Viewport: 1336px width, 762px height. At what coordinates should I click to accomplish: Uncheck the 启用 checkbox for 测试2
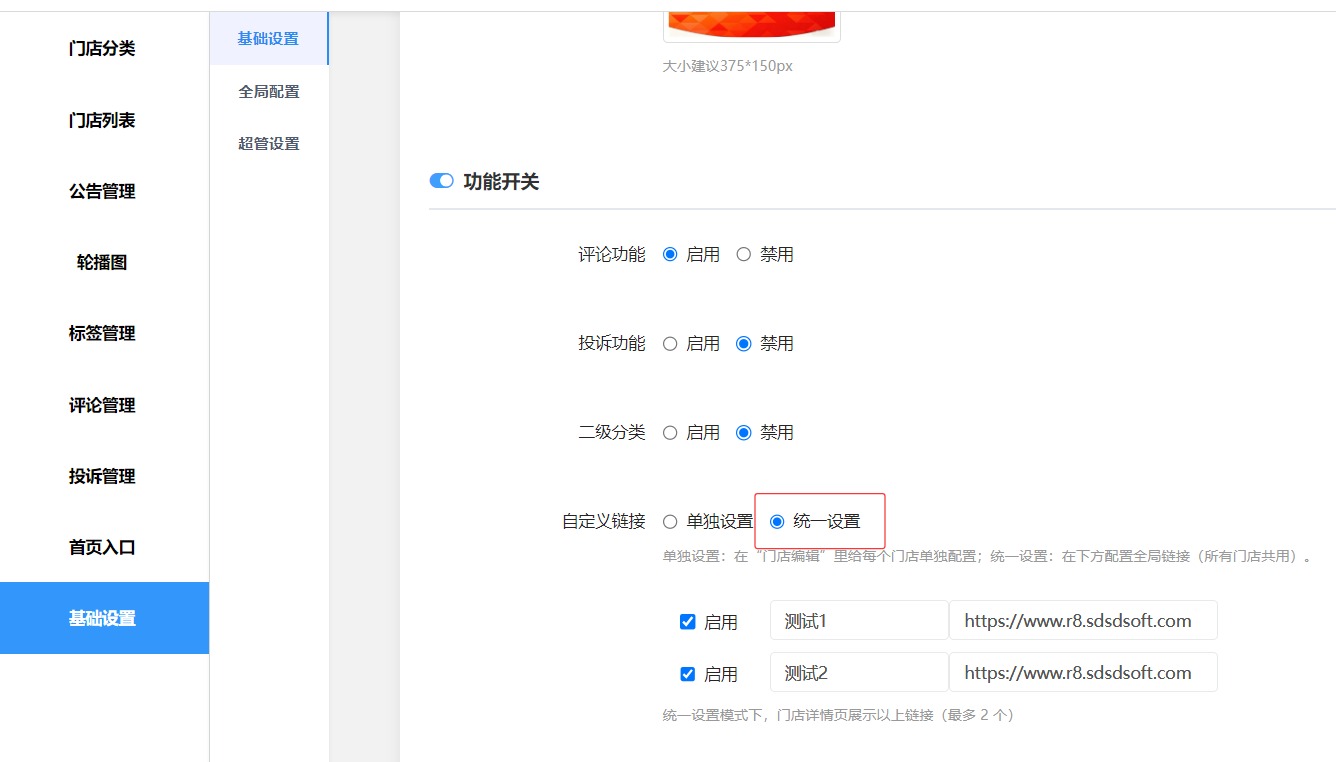[x=687, y=674]
